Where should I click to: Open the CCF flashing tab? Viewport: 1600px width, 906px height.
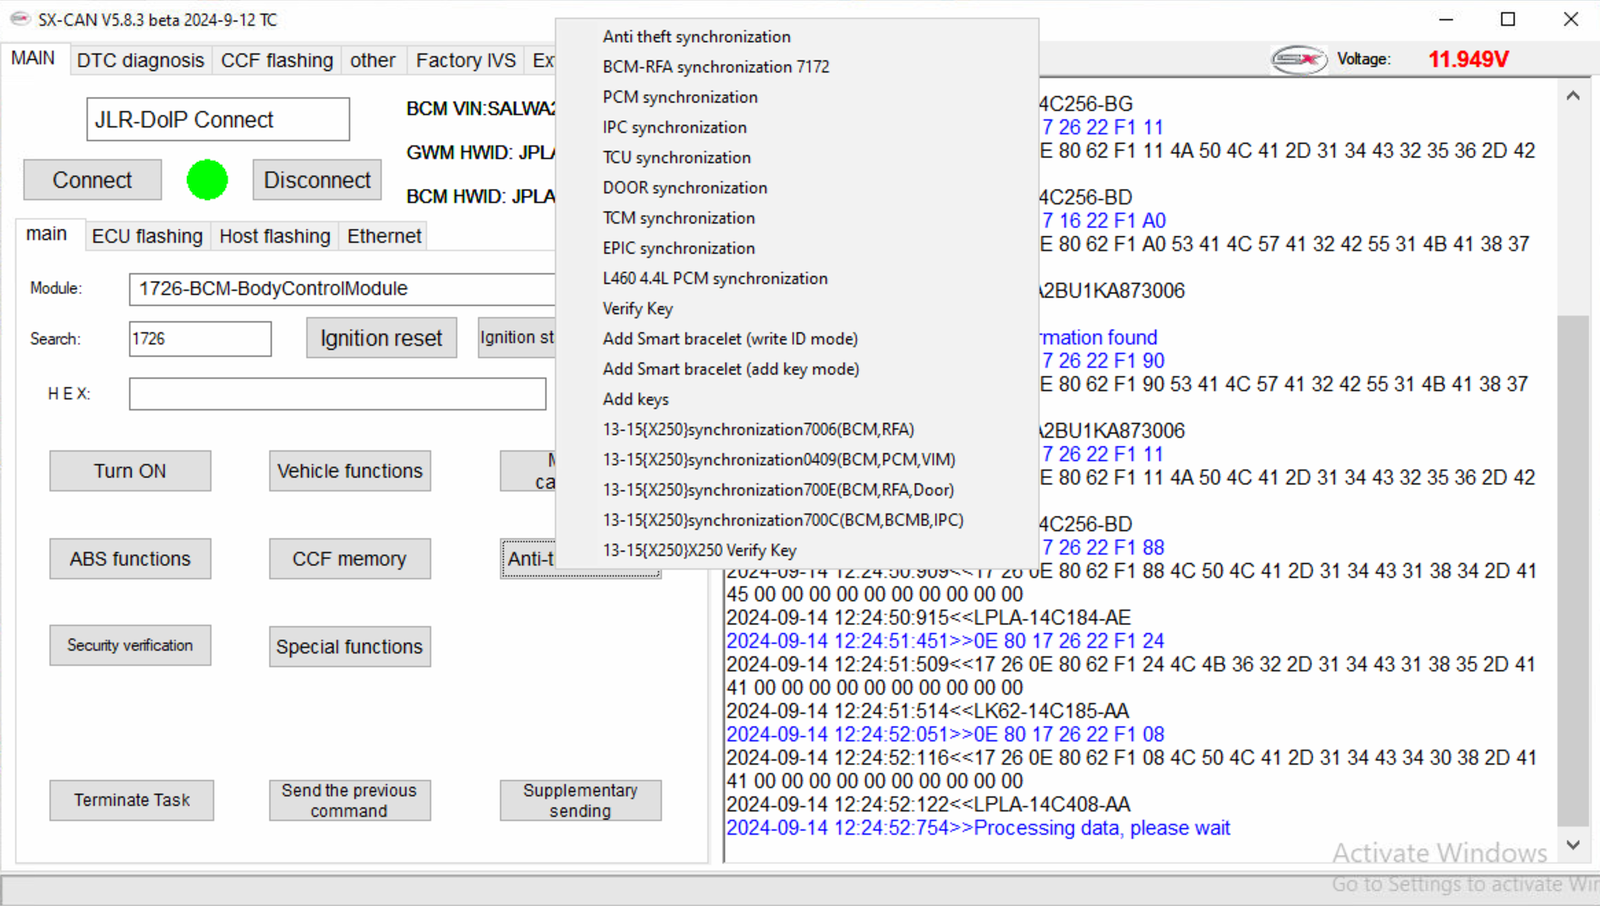click(277, 60)
